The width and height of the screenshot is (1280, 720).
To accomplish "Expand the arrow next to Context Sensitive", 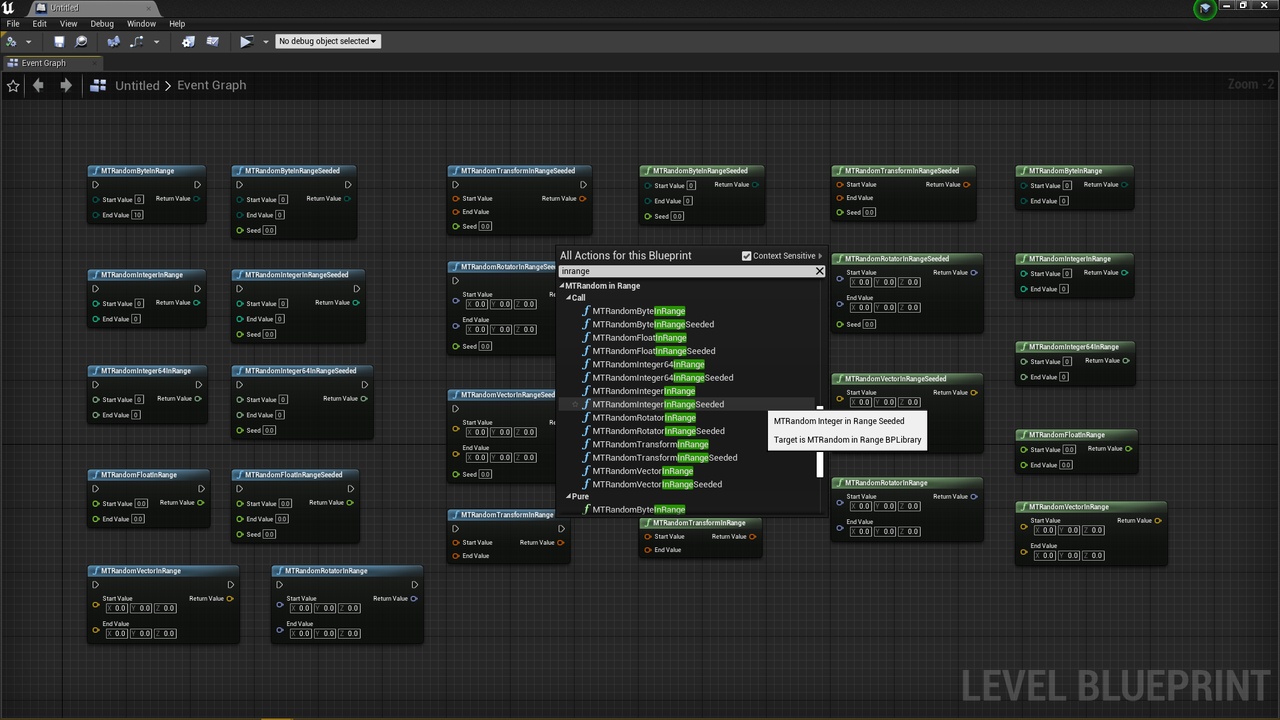I will coord(821,256).
